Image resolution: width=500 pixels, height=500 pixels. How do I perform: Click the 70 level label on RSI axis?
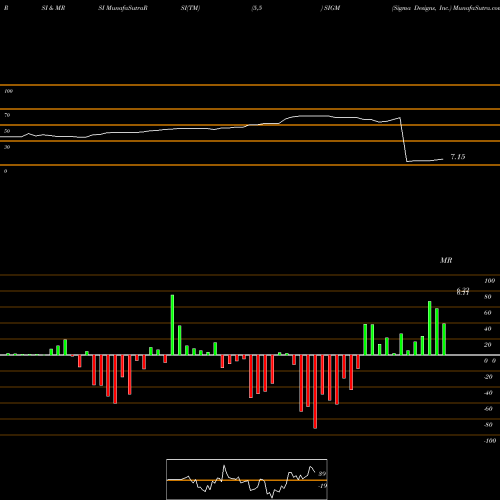click(x=7, y=115)
